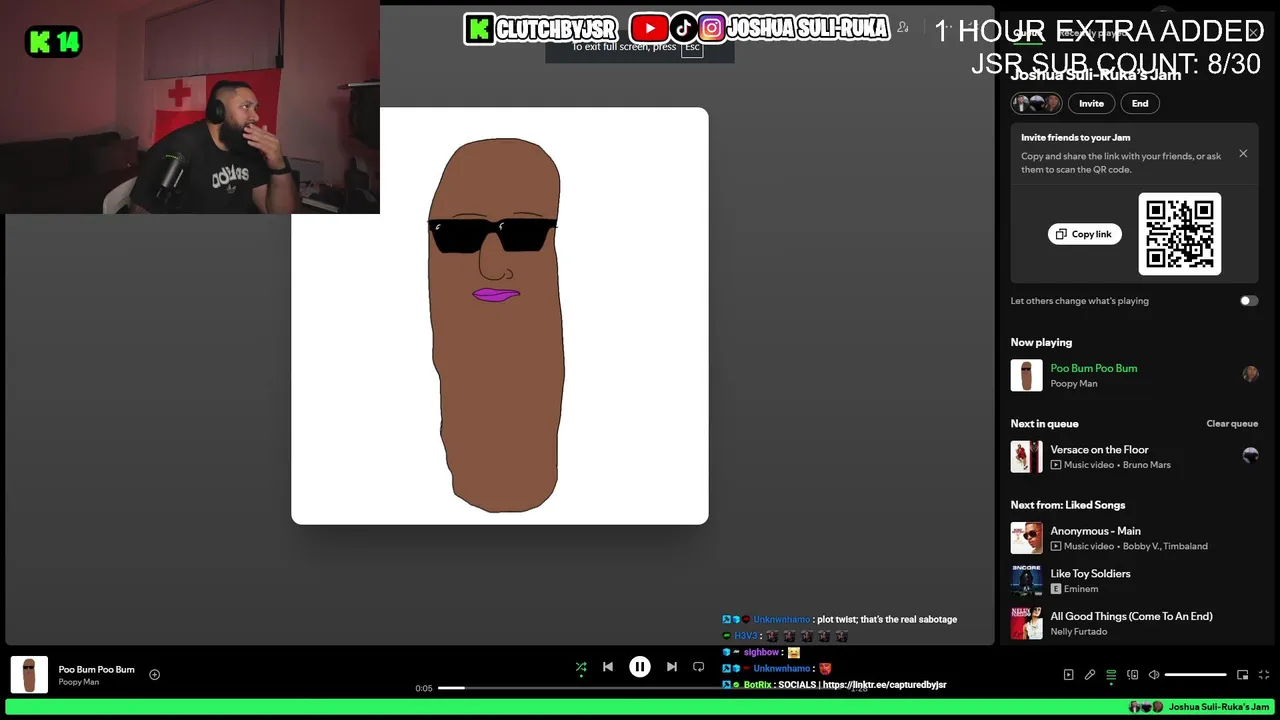Clear the queue
Image resolution: width=1280 pixels, height=720 pixels.
coord(1232,424)
